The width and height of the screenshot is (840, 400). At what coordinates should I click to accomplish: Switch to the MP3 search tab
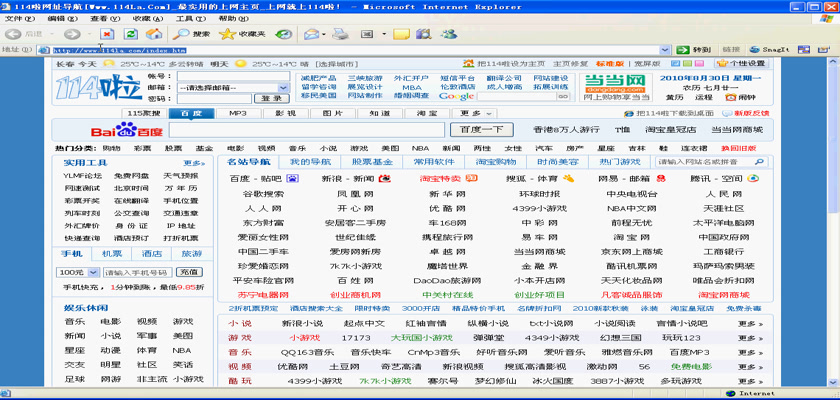[x=238, y=114]
